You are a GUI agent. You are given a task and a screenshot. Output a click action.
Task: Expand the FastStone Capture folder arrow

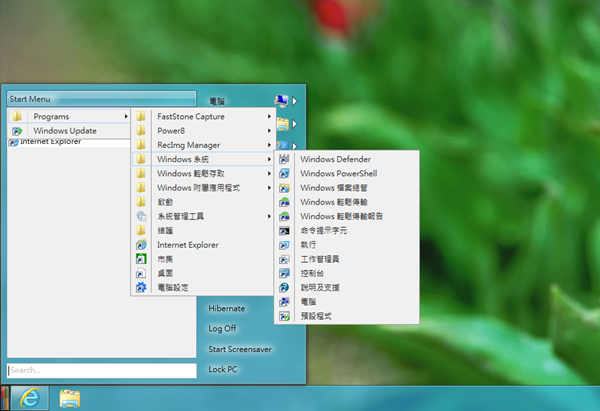tap(269, 116)
